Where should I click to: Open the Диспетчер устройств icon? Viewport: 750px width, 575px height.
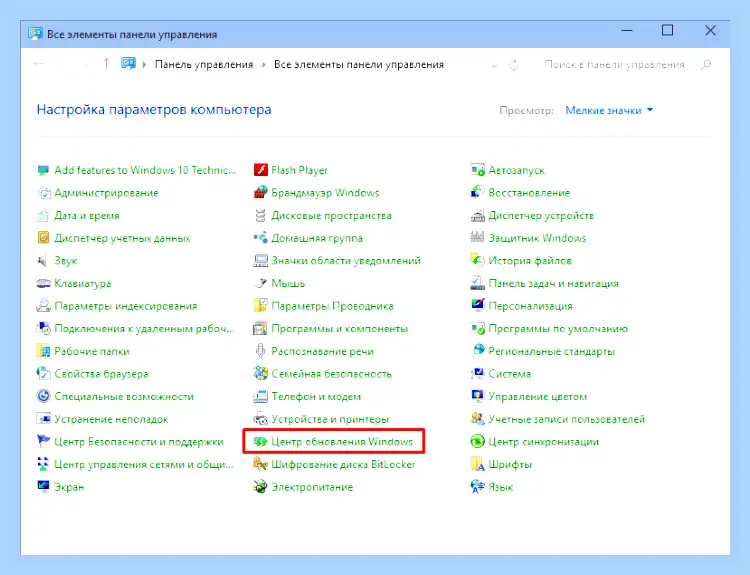click(x=477, y=215)
